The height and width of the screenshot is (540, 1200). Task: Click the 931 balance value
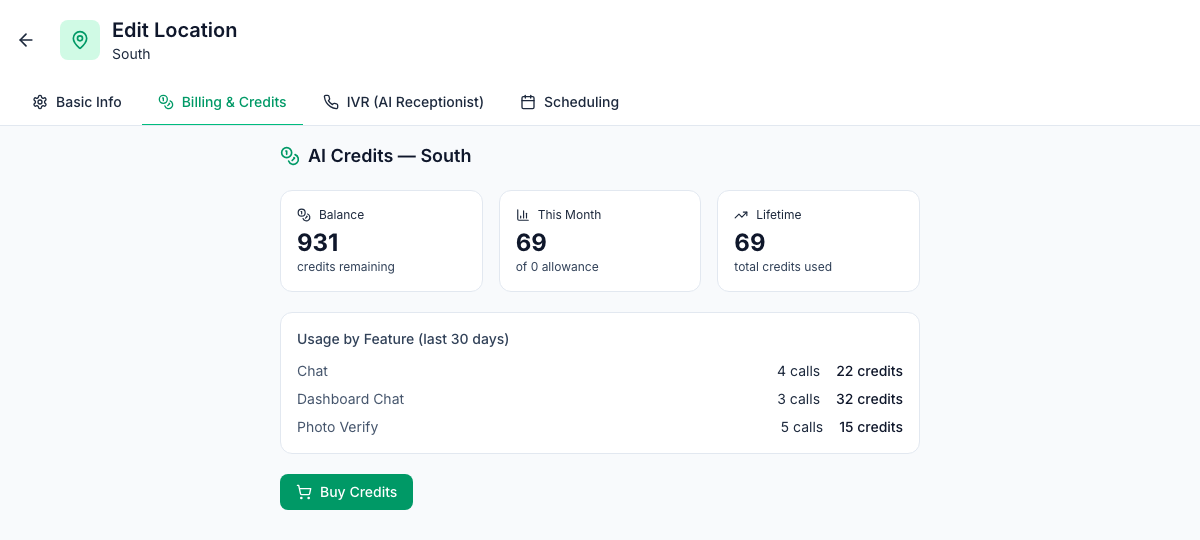click(x=318, y=242)
